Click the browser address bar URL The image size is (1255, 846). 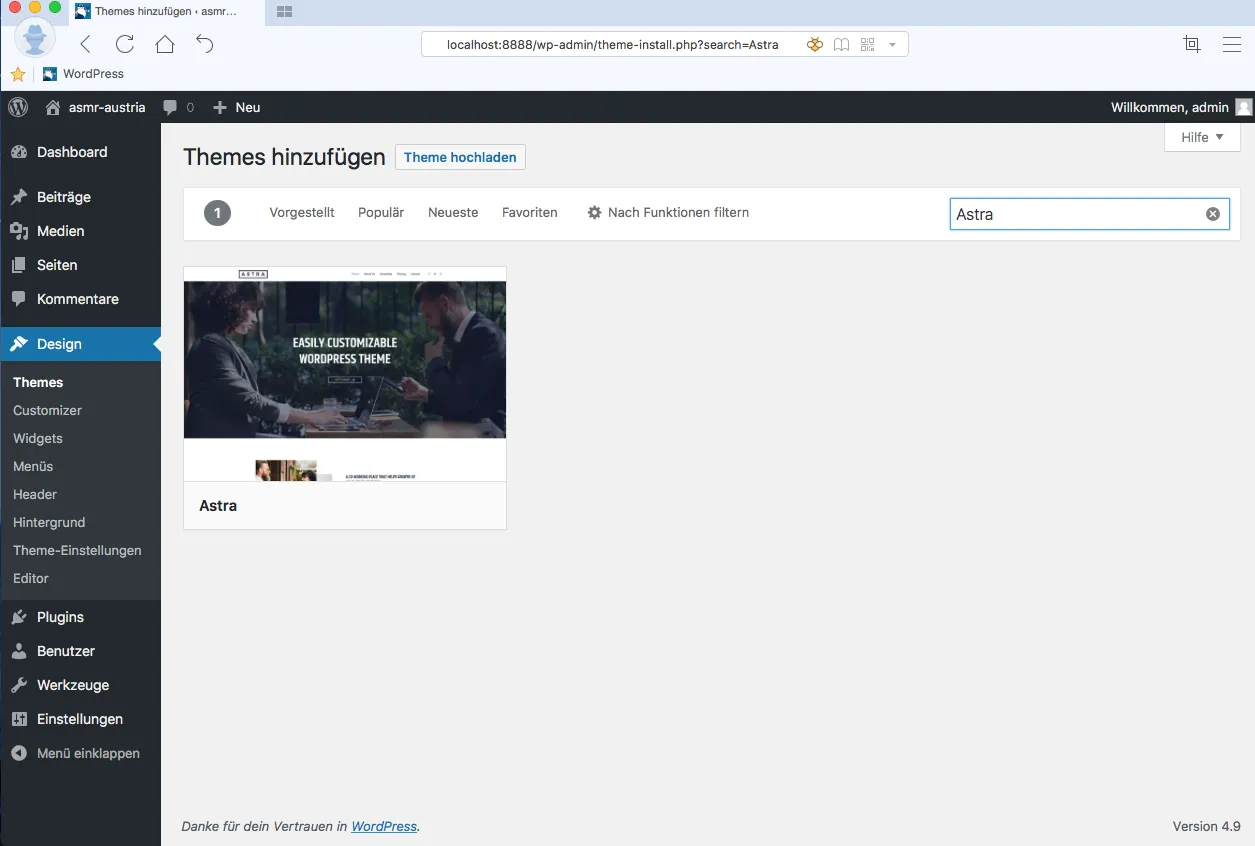click(x=612, y=44)
